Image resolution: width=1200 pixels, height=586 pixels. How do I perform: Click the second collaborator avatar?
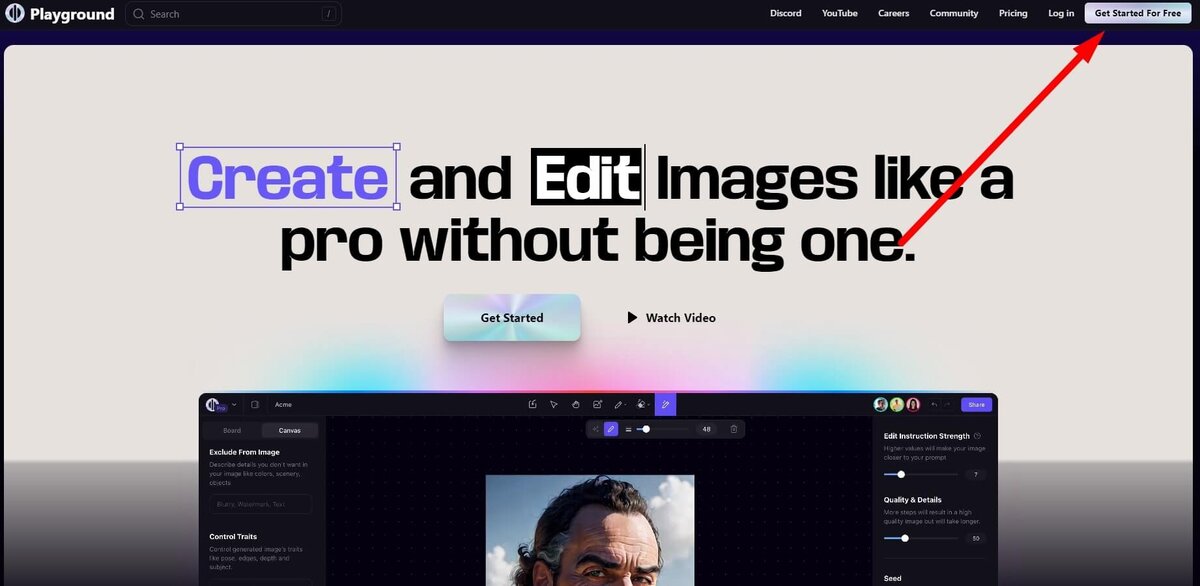897,404
